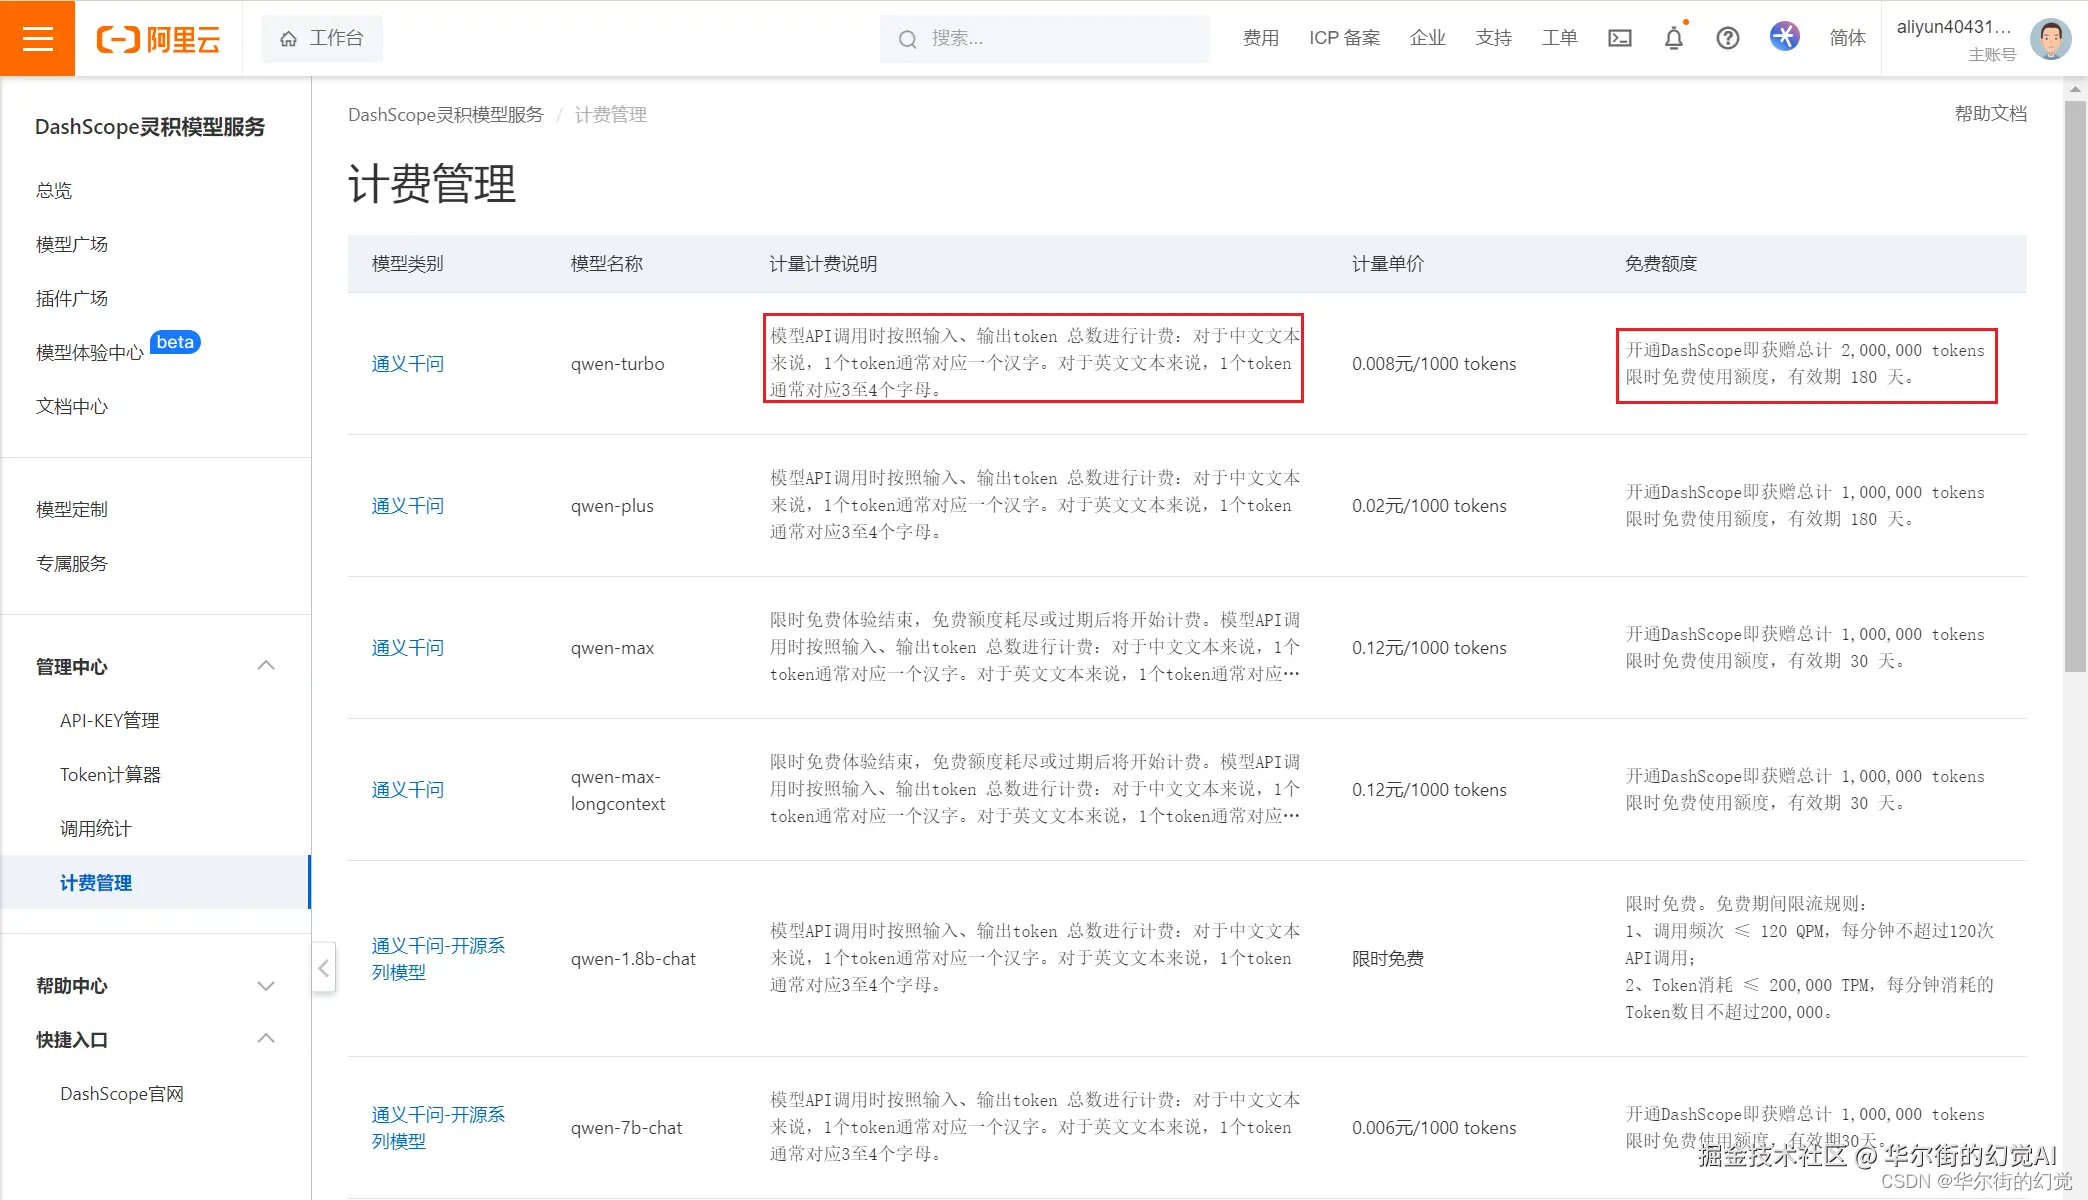This screenshot has height=1200, width=2088.
Task: Open the help question-mark icon
Action: [x=1727, y=38]
